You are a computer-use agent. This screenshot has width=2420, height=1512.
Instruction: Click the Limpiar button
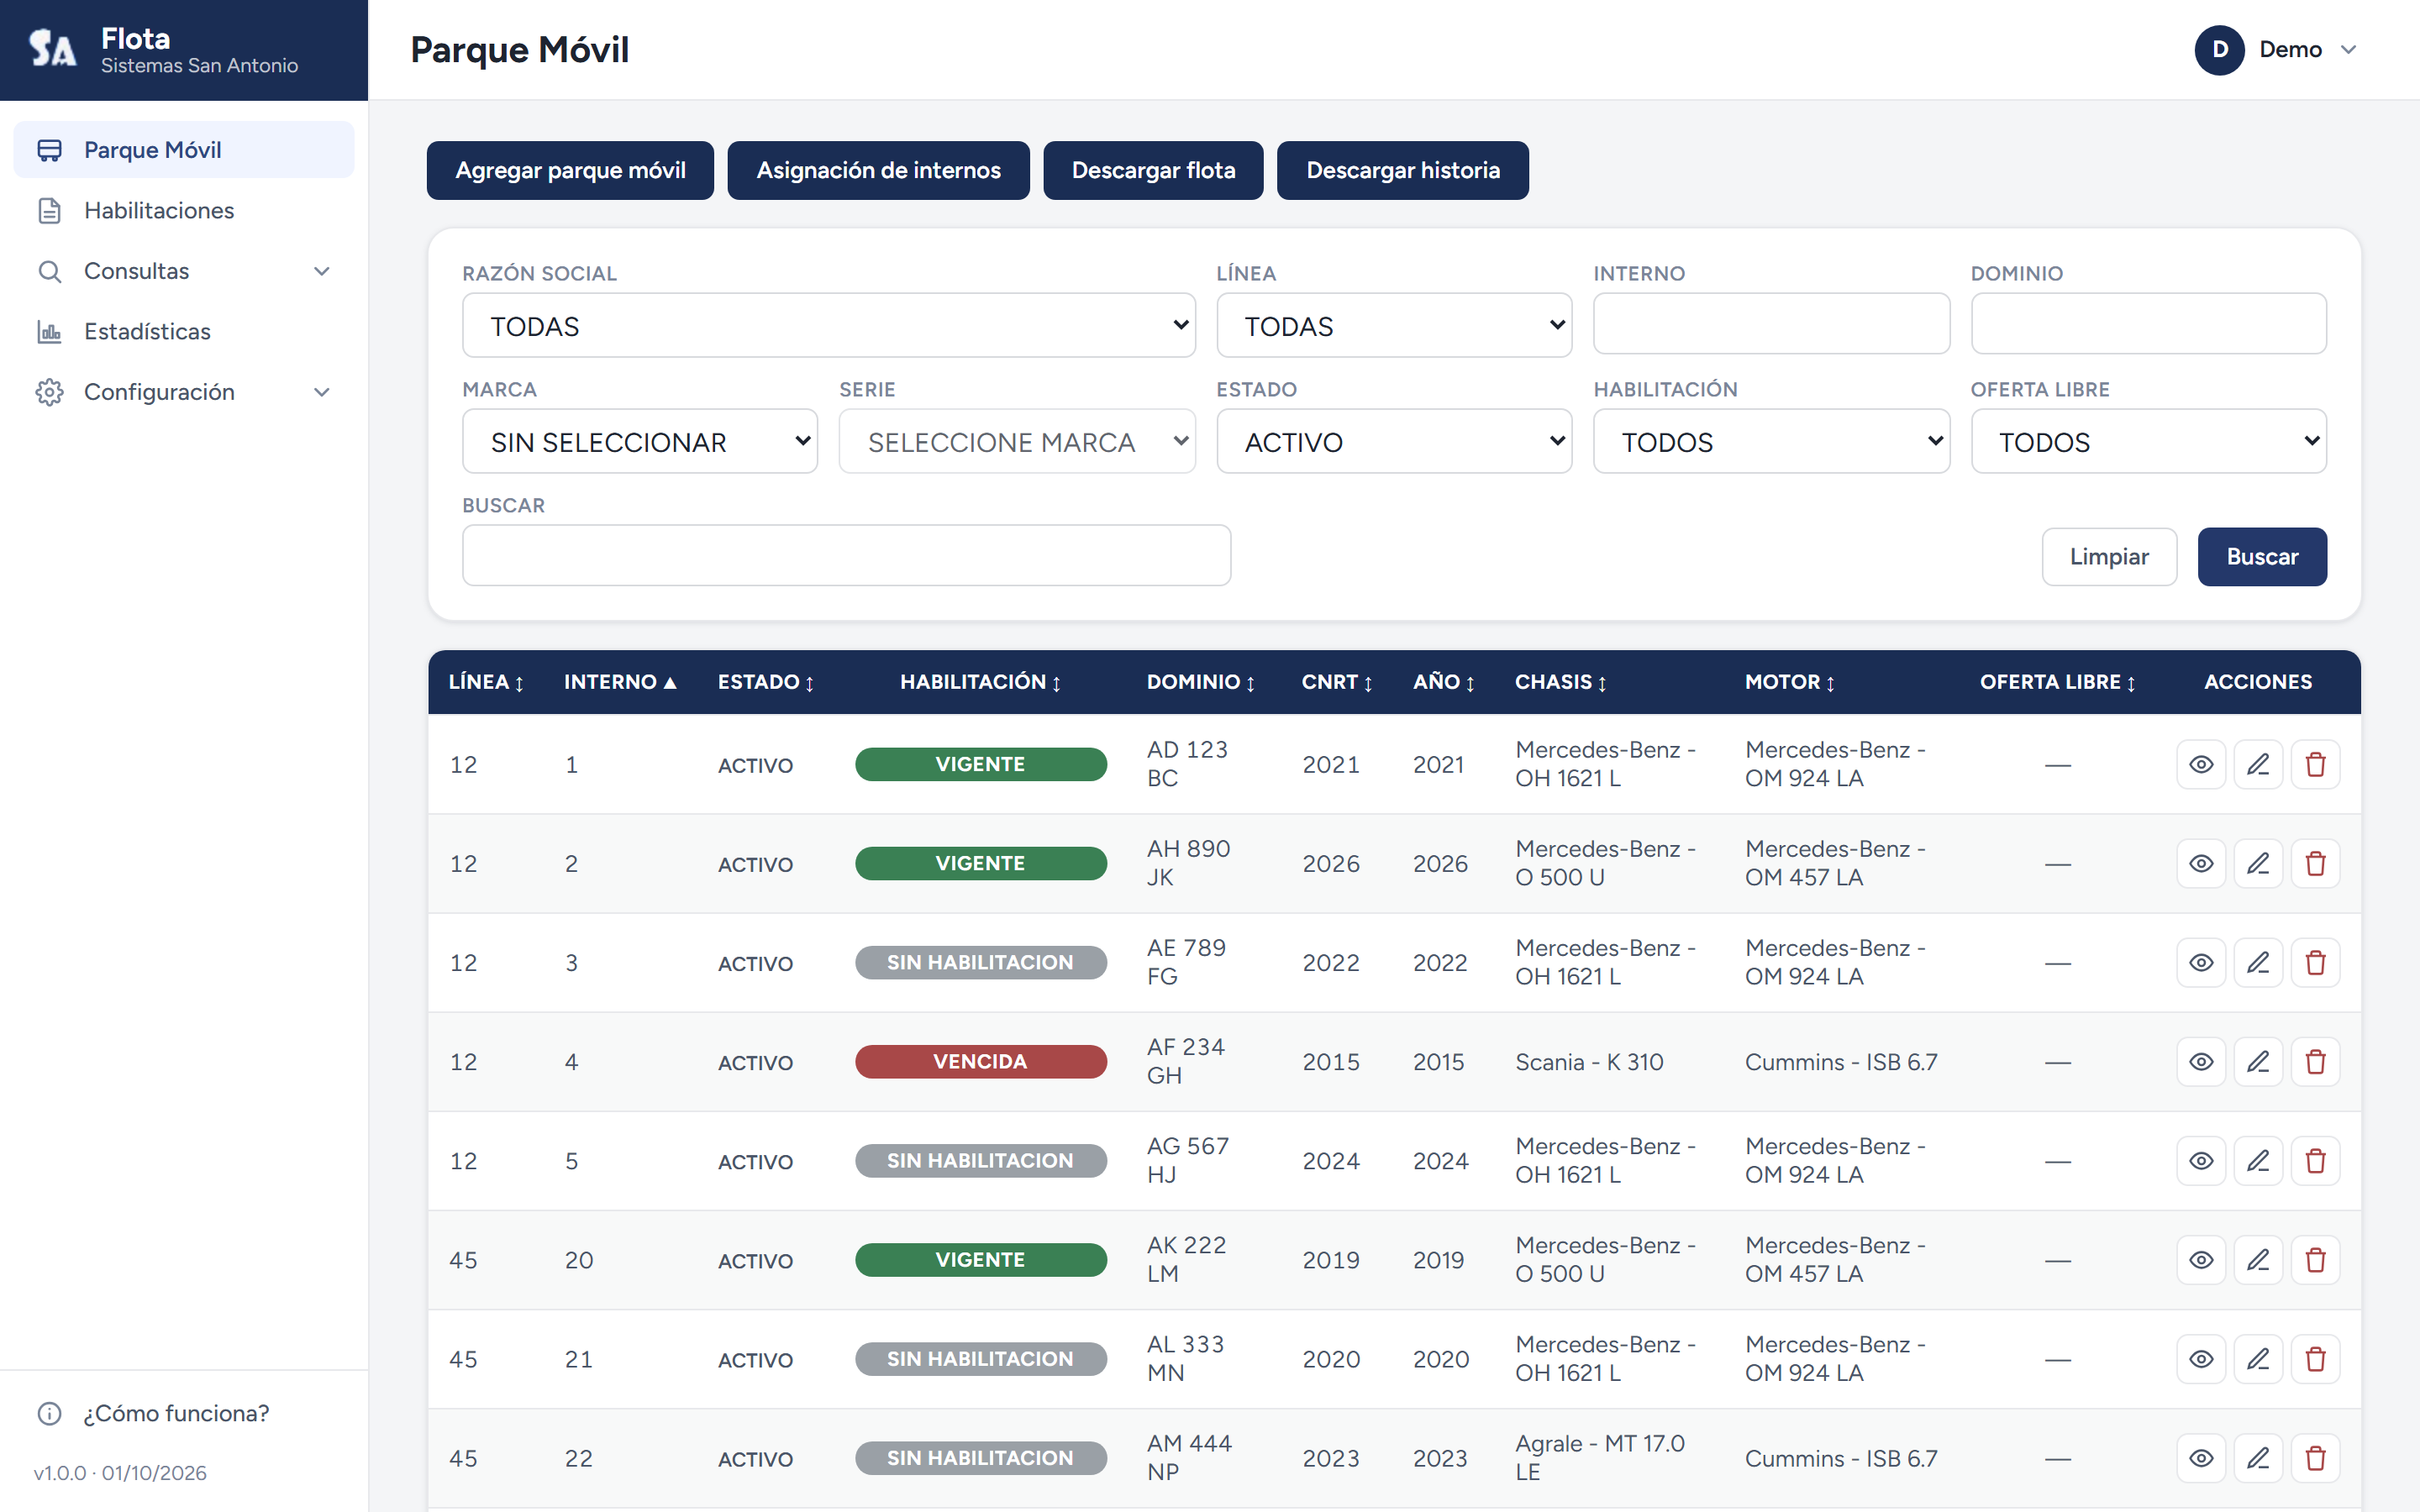click(x=2108, y=556)
